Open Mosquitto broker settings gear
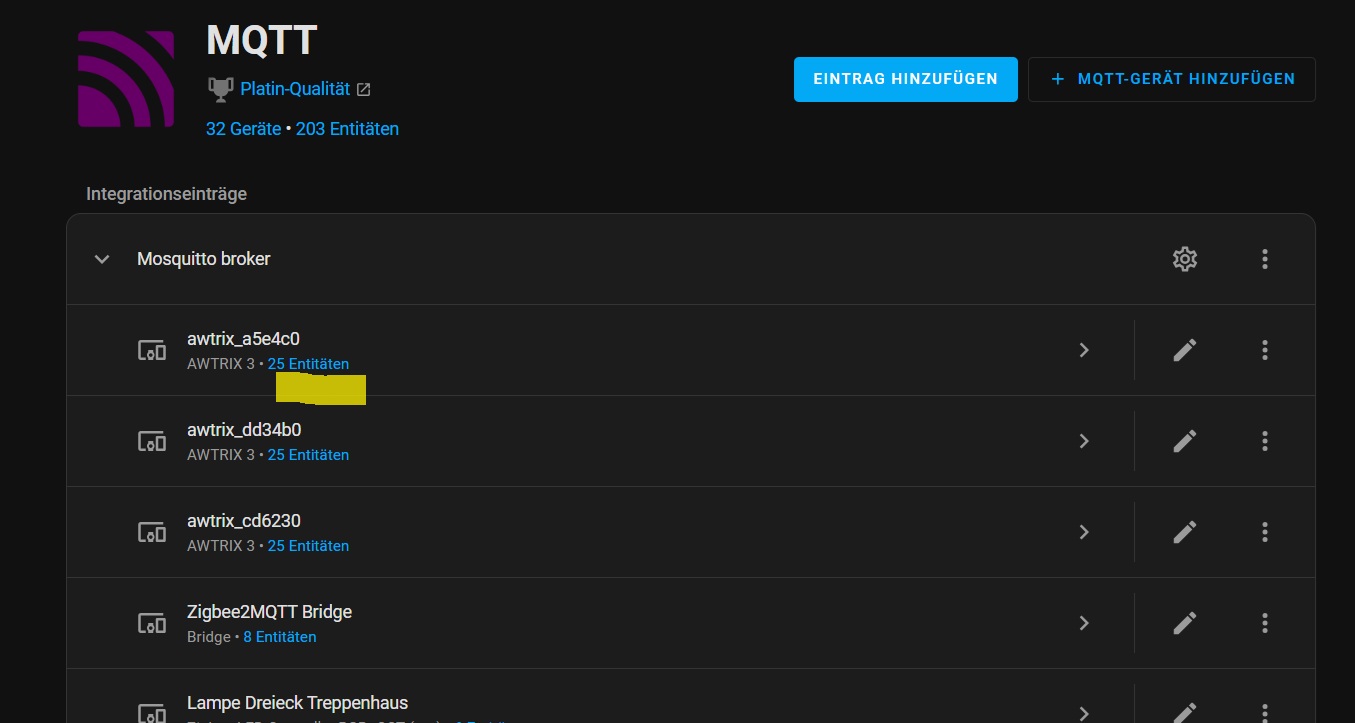Image resolution: width=1355 pixels, height=723 pixels. click(1184, 259)
